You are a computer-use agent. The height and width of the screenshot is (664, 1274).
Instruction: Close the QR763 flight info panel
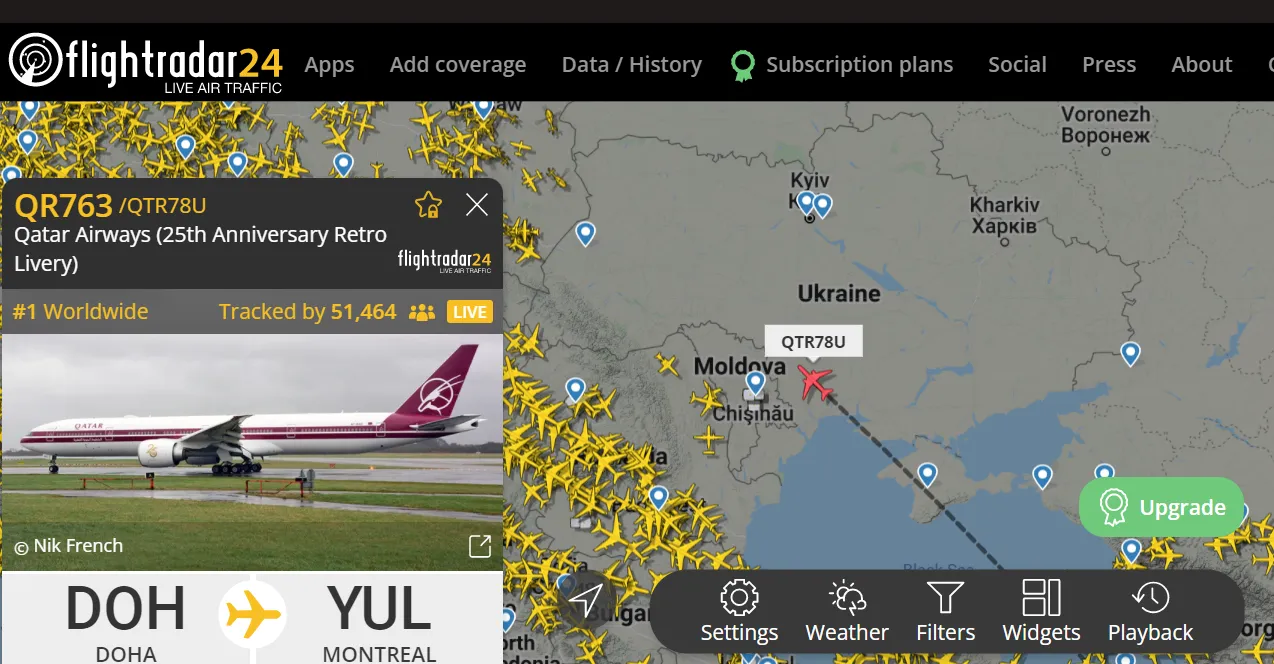[477, 205]
